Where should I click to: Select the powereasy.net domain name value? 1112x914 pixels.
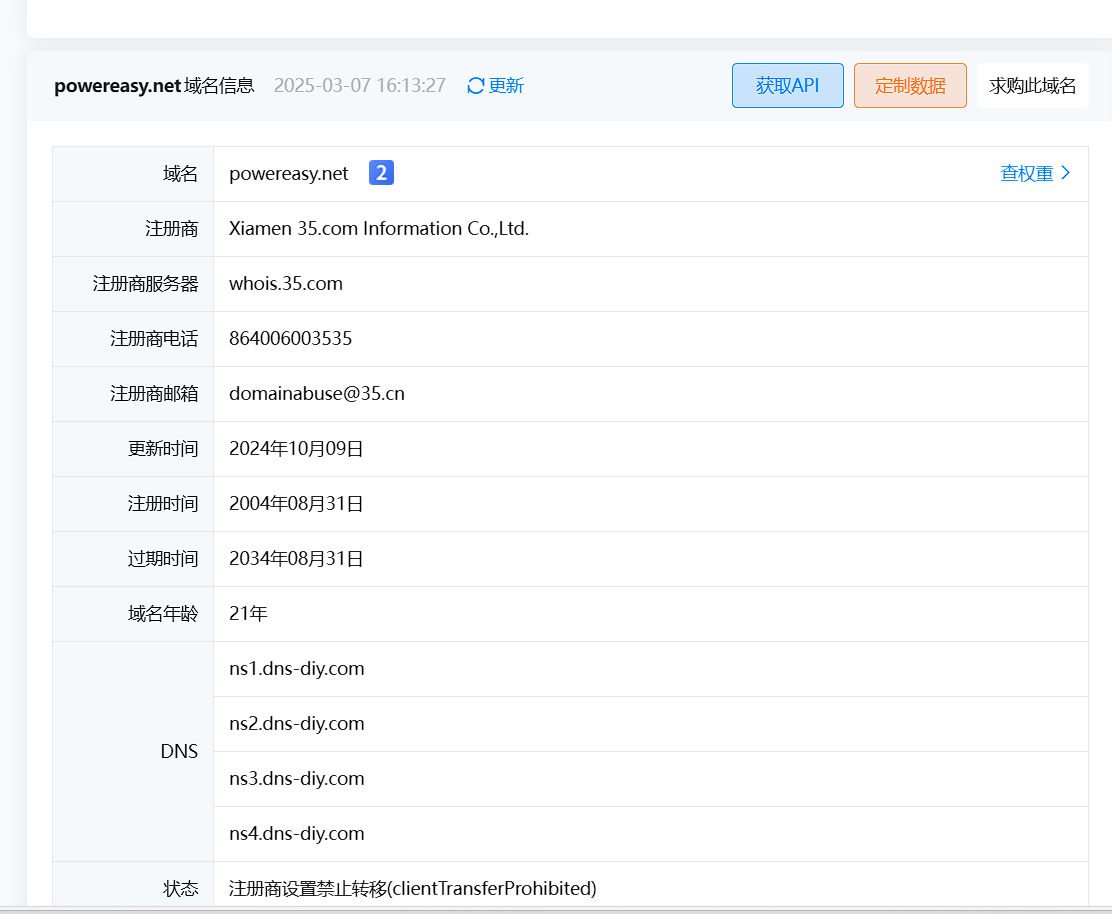coord(289,174)
